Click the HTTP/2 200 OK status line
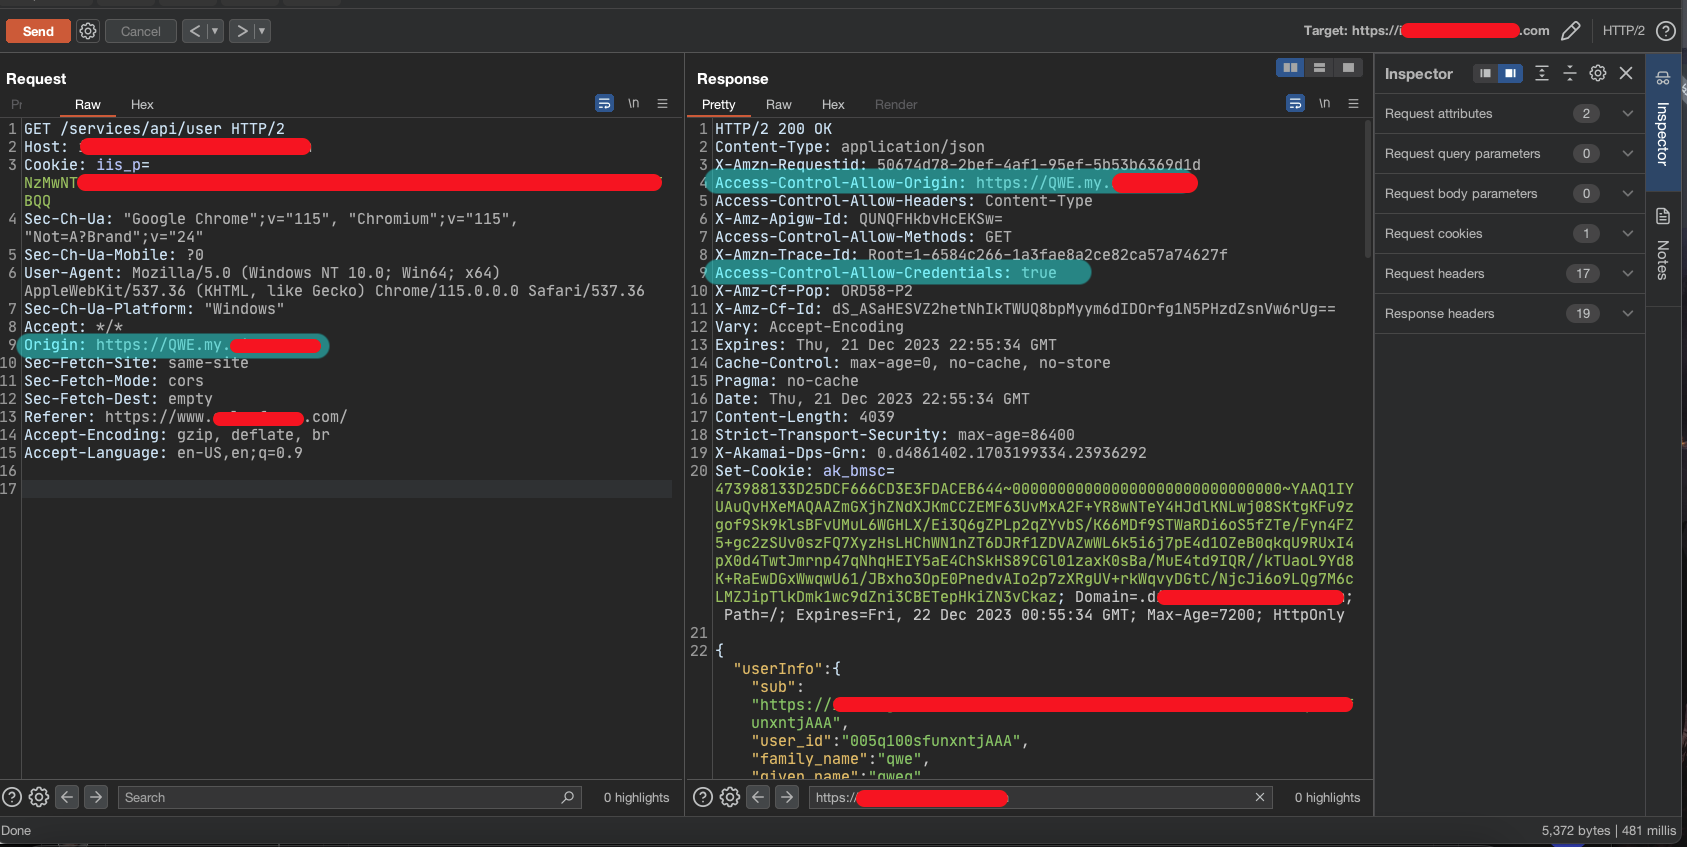 (773, 129)
